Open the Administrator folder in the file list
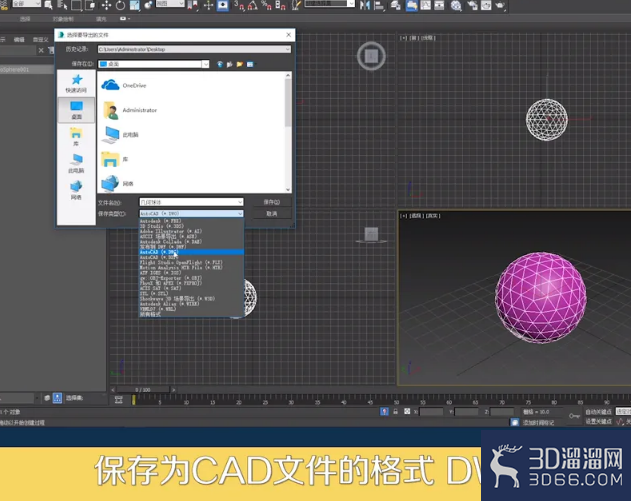This screenshot has width=631, height=501. click(130, 110)
